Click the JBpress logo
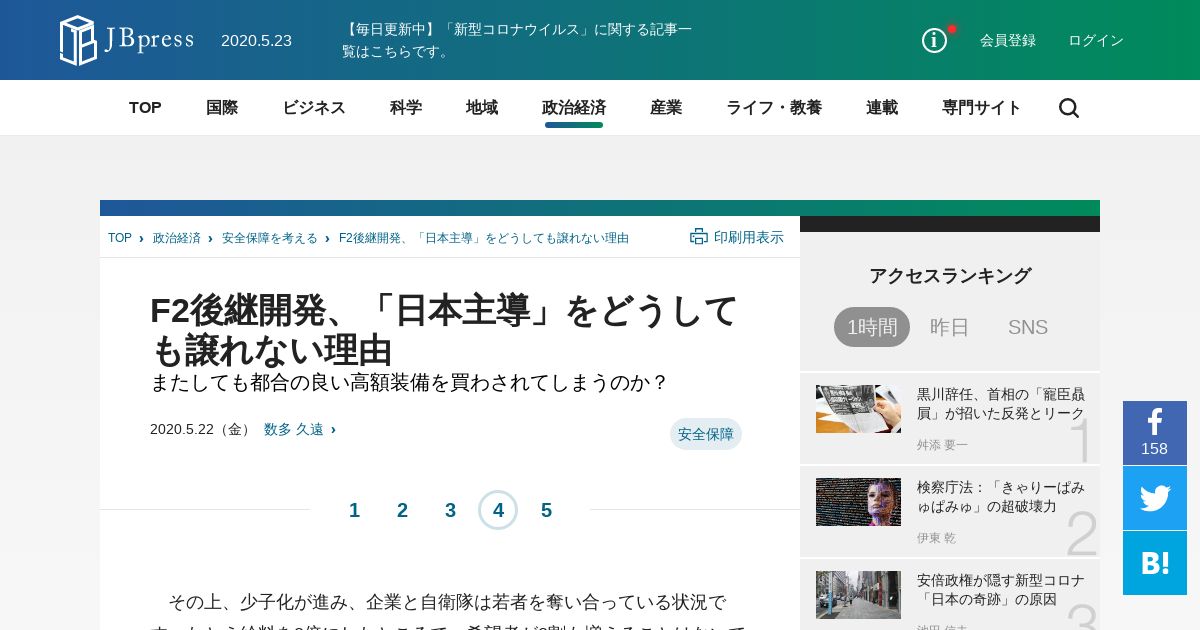Image resolution: width=1200 pixels, height=630 pixels. pyautogui.click(x=126, y=40)
